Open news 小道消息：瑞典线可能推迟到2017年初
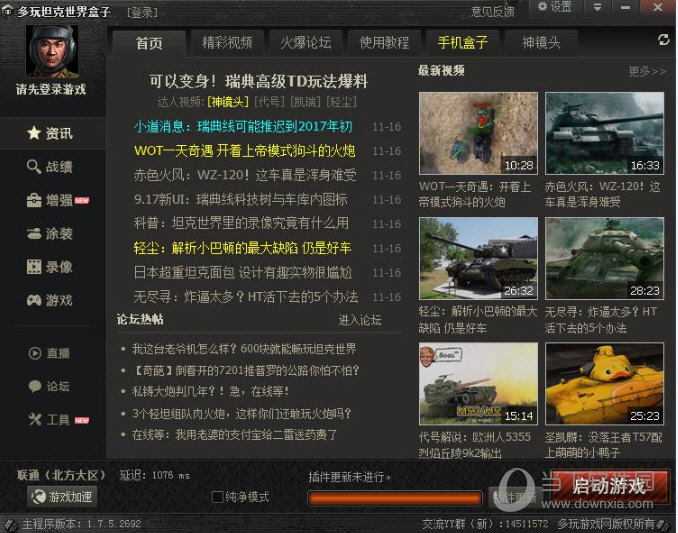 click(x=243, y=127)
